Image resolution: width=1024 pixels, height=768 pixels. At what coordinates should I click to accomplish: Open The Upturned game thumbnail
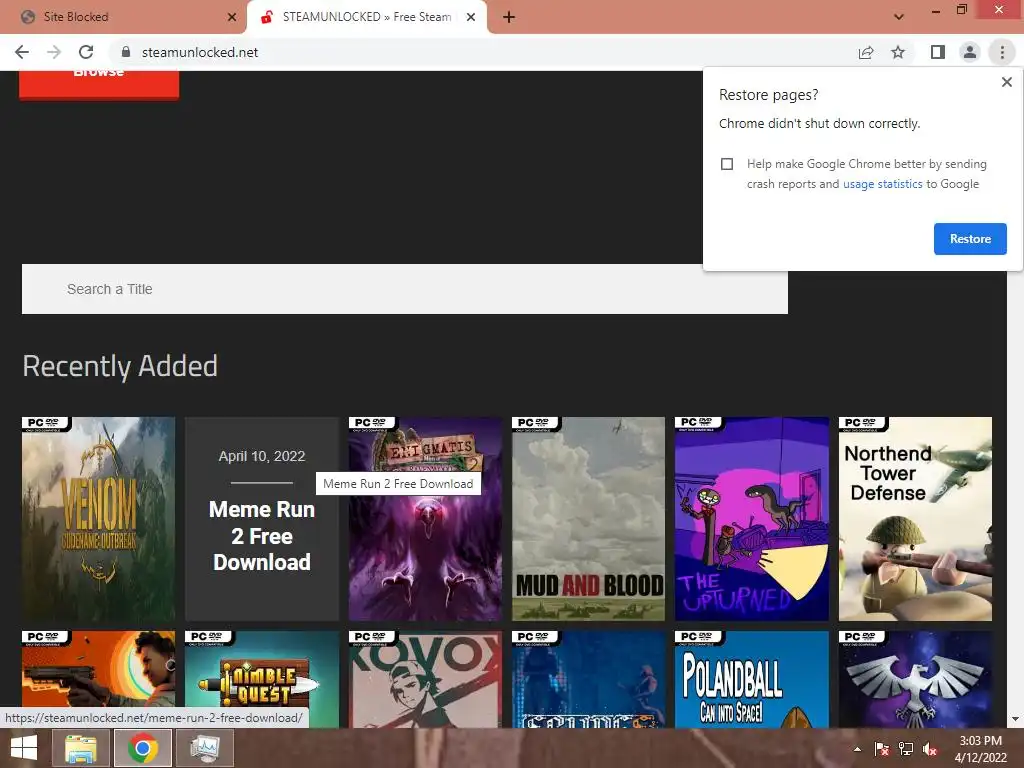(x=752, y=519)
